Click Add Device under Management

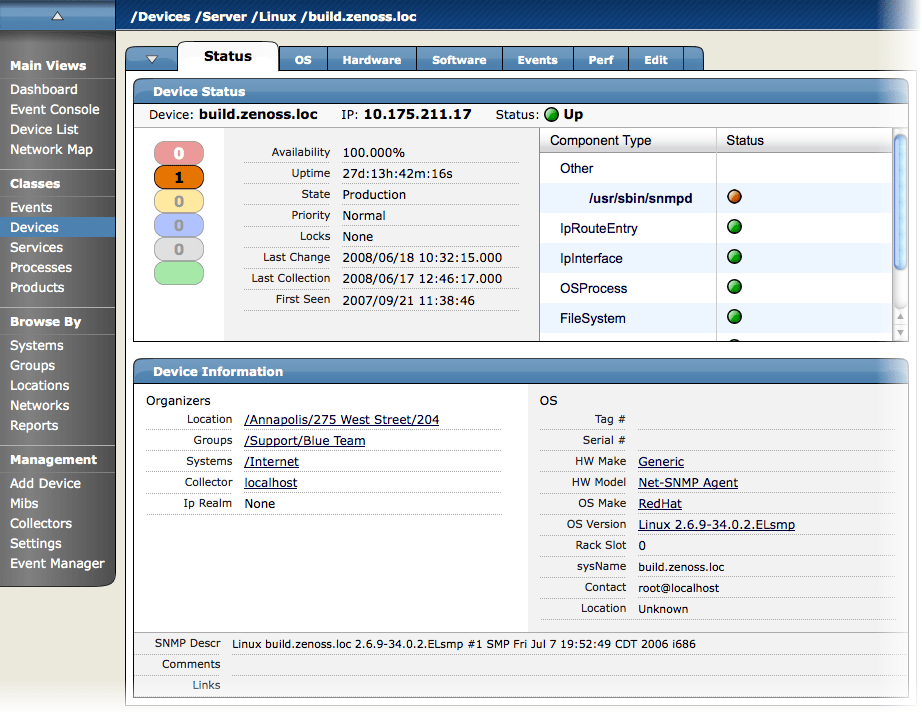(x=45, y=483)
